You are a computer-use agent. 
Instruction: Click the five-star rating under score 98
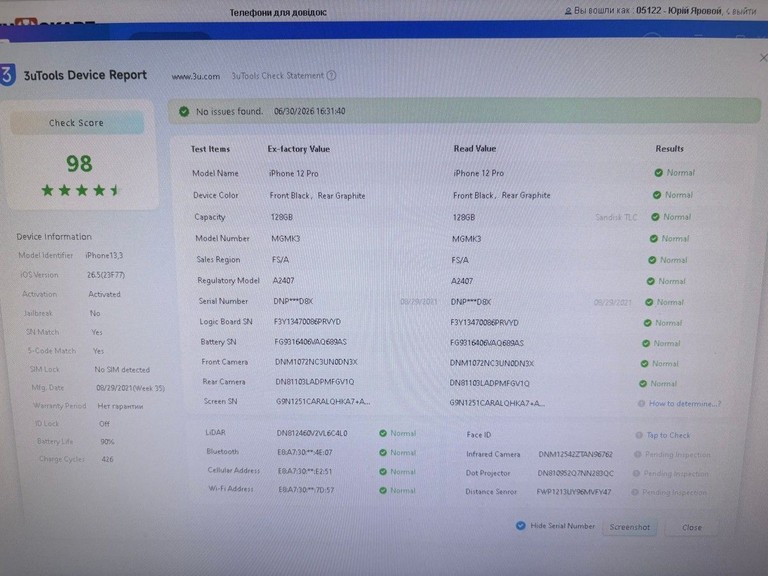[x=81, y=190]
